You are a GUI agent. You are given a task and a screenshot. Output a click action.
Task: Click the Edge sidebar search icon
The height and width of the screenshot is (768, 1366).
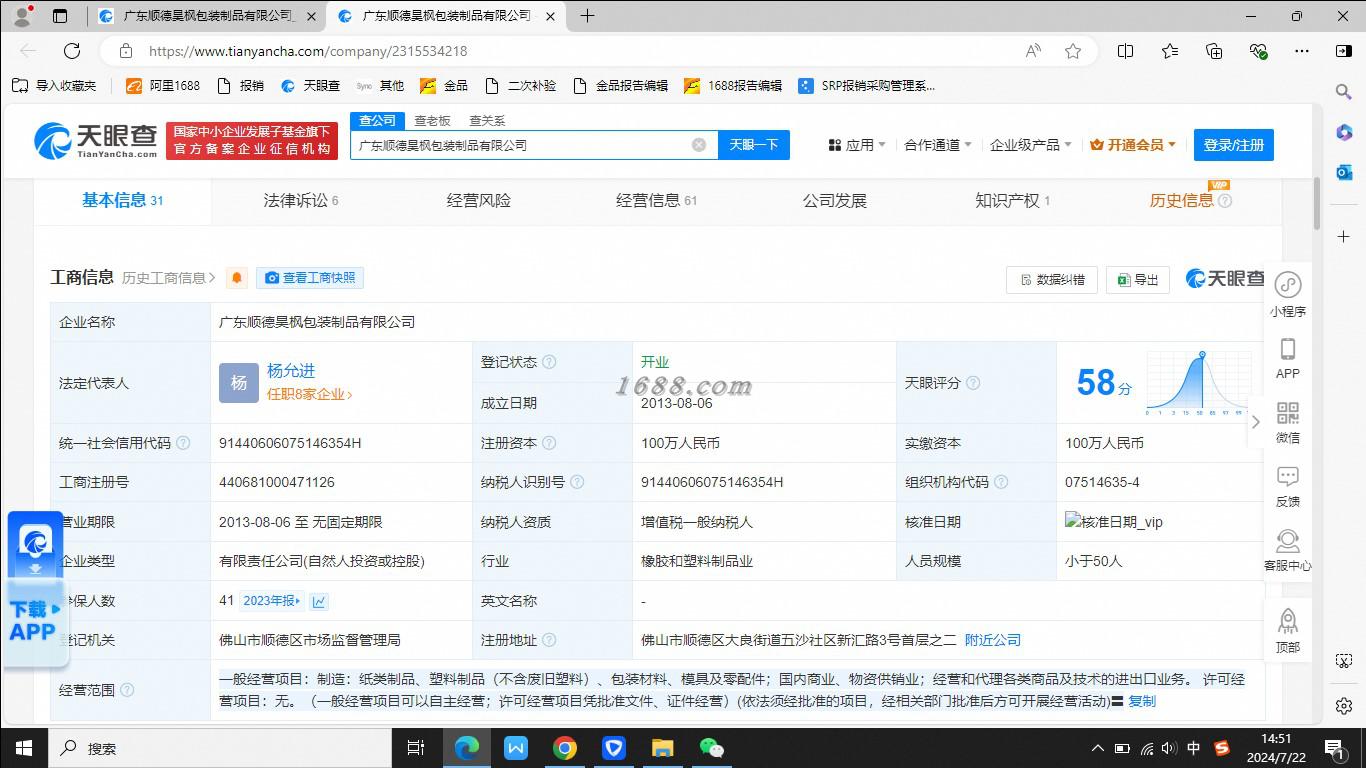click(1344, 92)
